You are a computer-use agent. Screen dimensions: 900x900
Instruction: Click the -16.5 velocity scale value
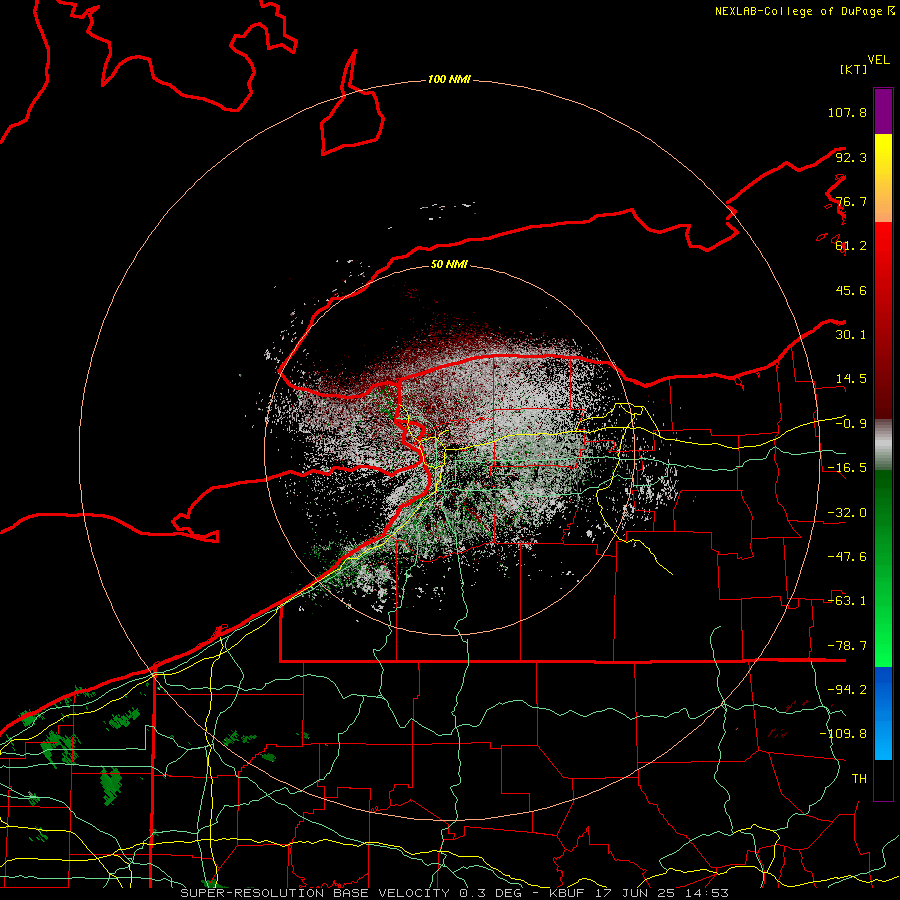pyautogui.click(x=847, y=468)
